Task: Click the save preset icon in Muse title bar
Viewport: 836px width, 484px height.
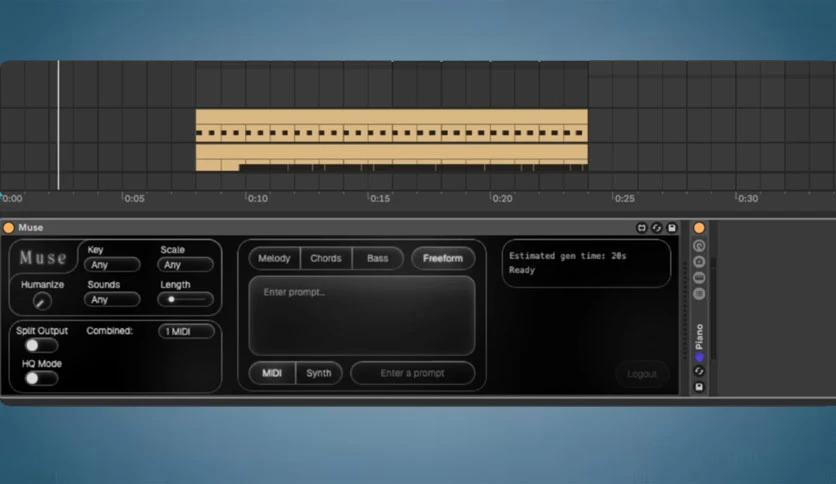Action: tap(671, 228)
